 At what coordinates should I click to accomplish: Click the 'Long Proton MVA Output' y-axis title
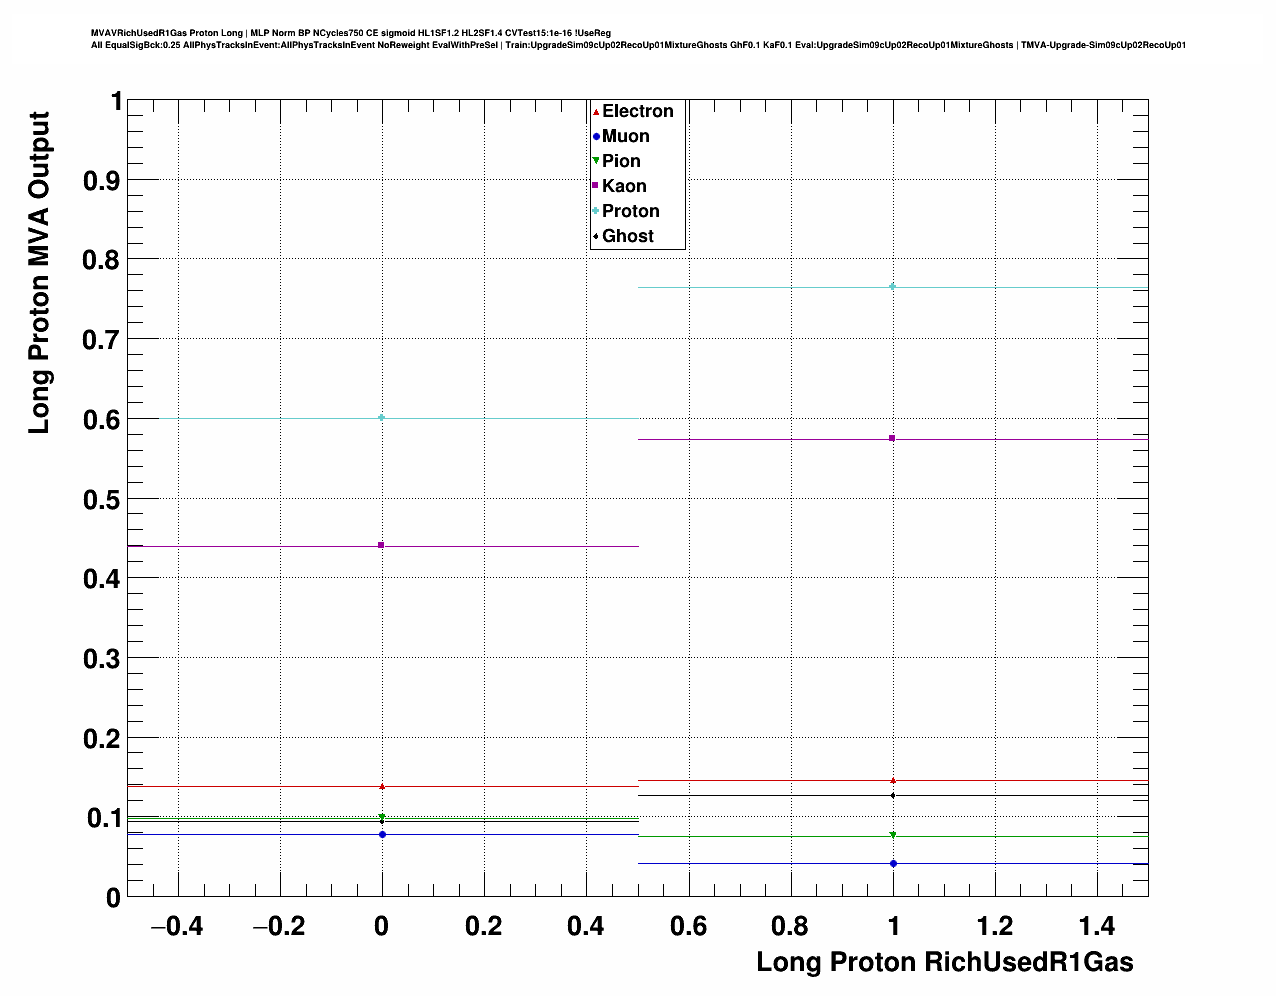[x=39, y=272]
